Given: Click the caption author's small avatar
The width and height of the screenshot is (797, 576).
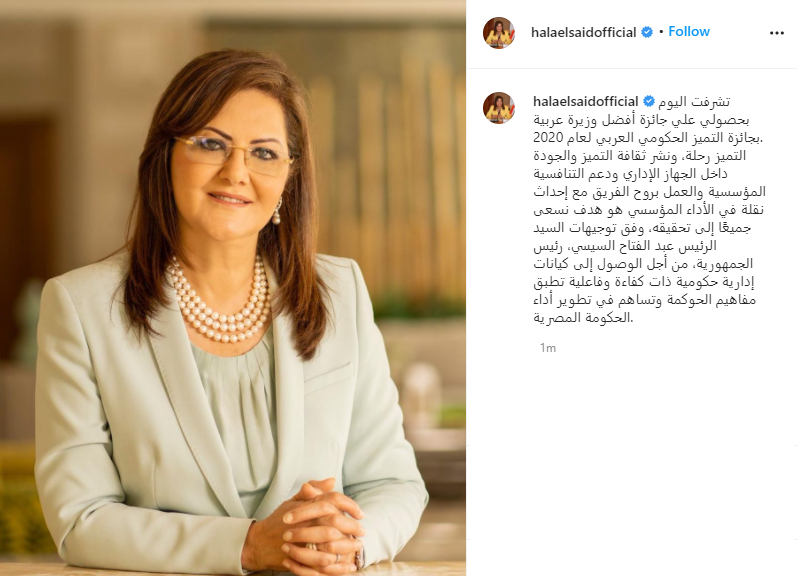Looking at the screenshot, I should pyautogui.click(x=499, y=108).
